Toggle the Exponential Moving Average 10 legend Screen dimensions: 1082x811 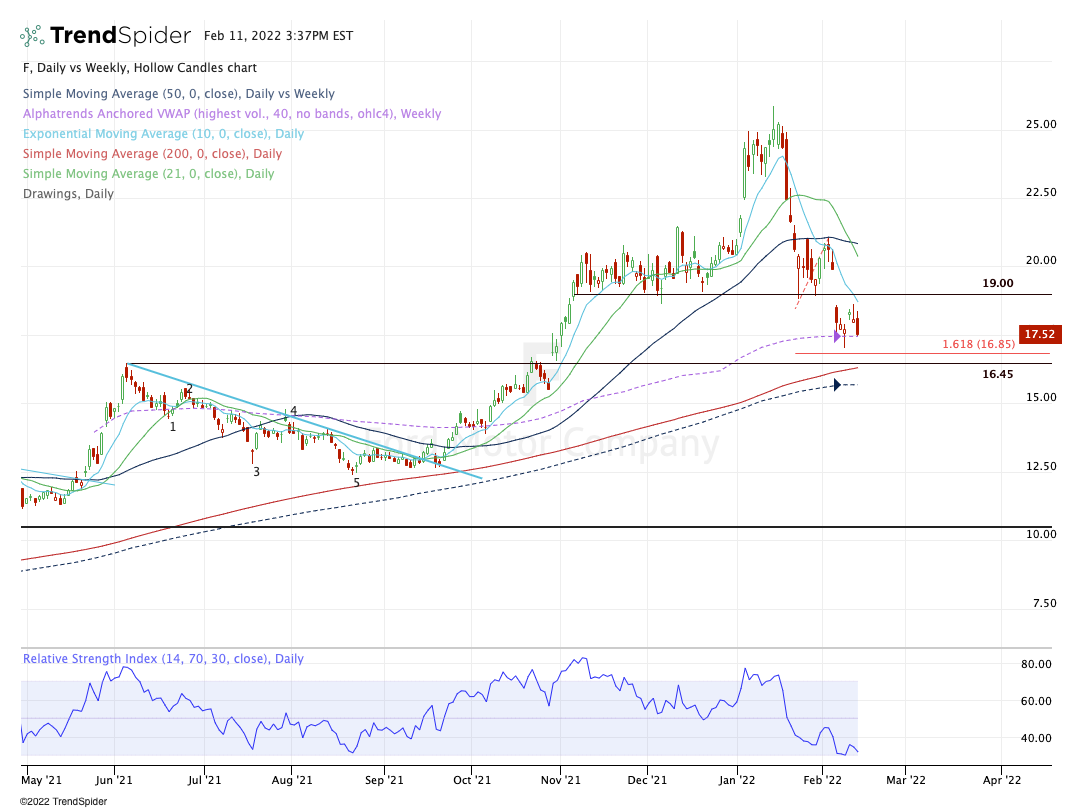pos(162,134)
